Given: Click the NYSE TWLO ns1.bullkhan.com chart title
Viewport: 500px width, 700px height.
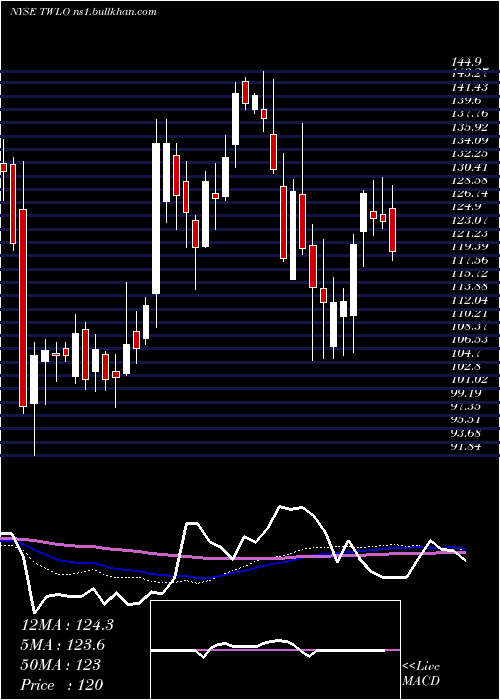Looking at the screenshot, I should pos(83,12).
